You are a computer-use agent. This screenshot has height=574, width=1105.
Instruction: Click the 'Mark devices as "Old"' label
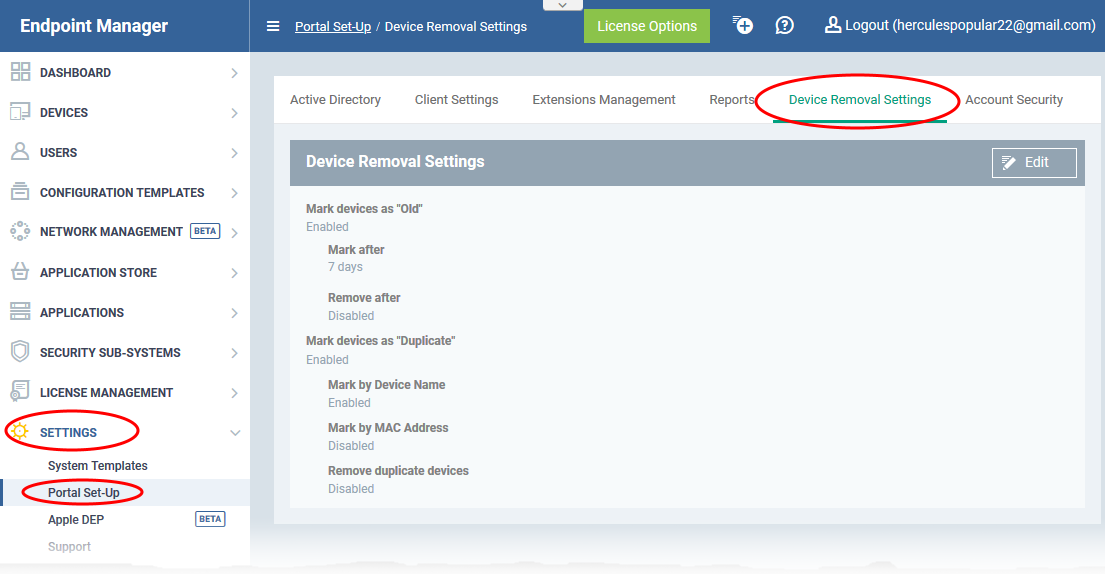tap(364, 208)
